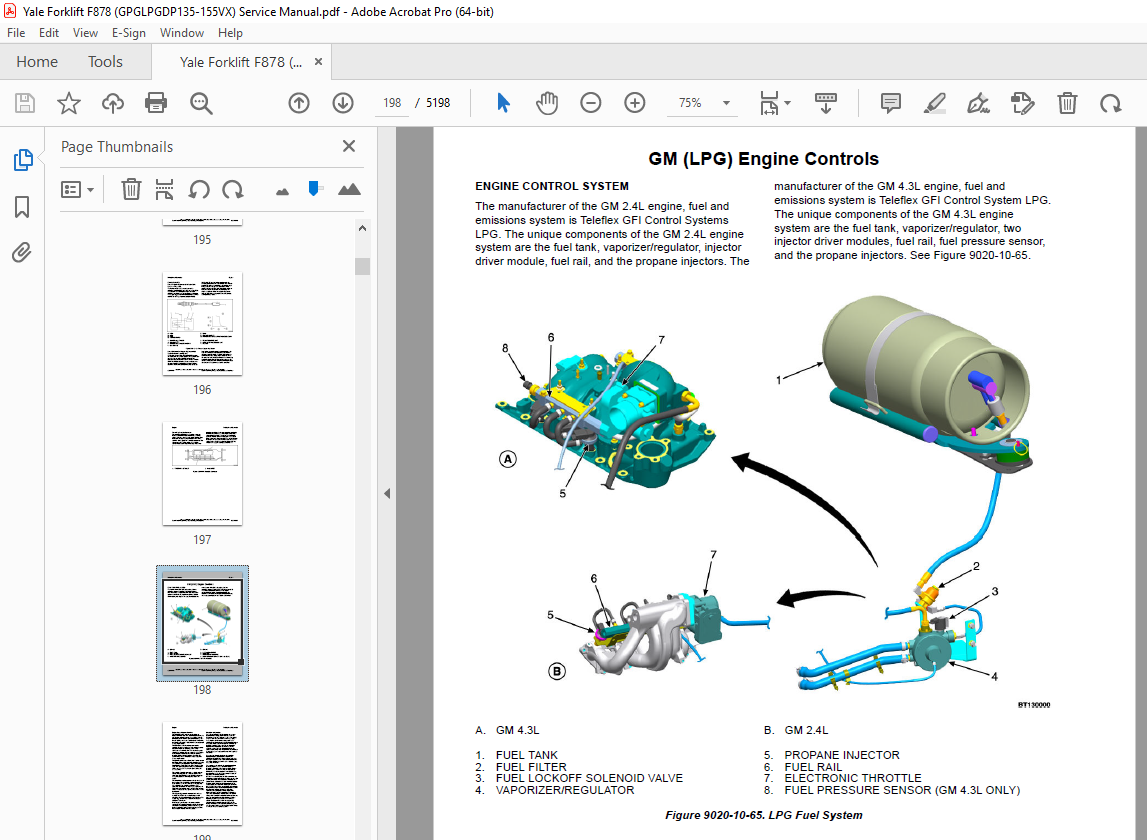Click the scrolling mode keyboard icon
Screen dimensions: 1147x840
click(x=825, y=103)
